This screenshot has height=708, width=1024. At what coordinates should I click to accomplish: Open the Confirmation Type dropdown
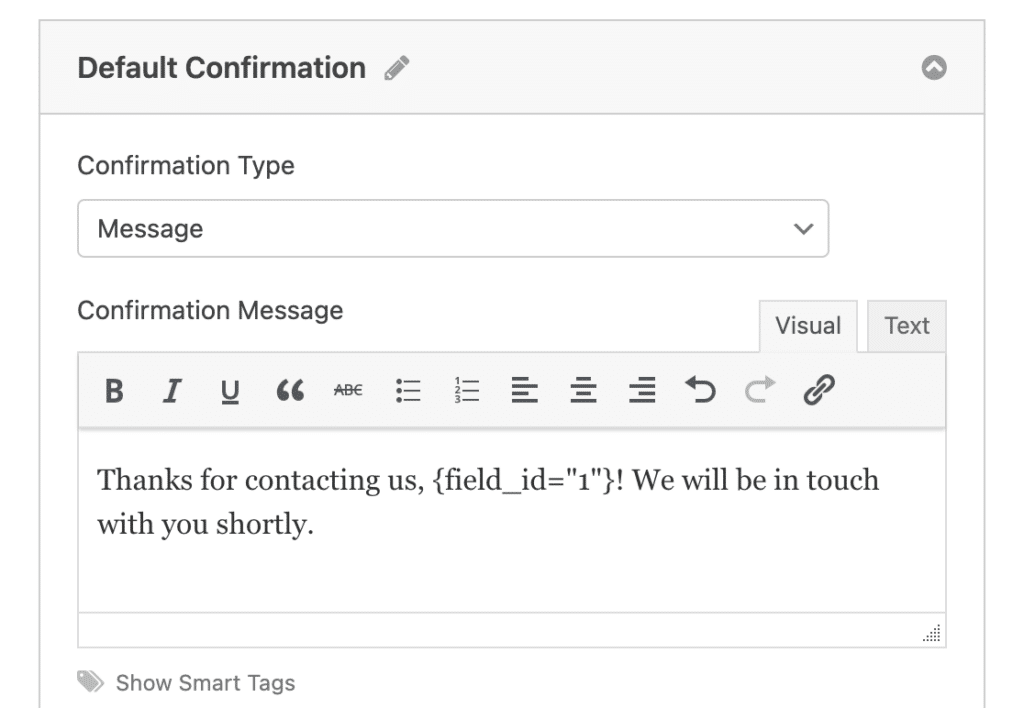click(453, 228)
